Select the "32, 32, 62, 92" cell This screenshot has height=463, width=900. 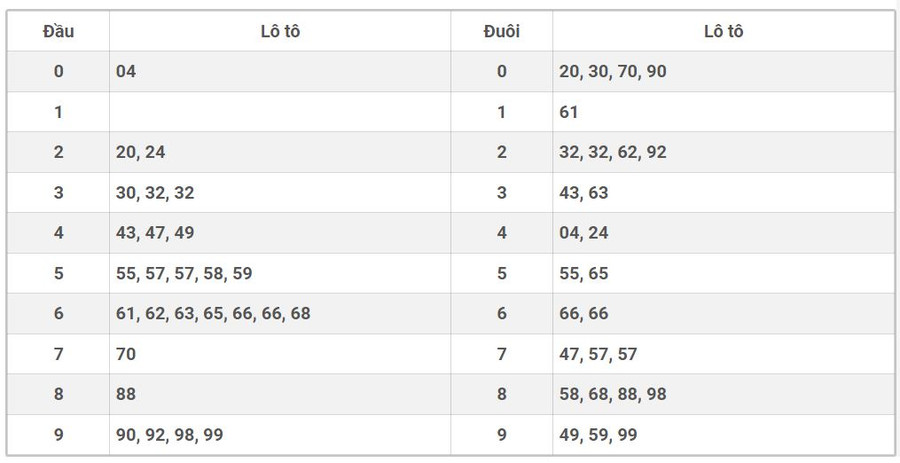(x=613, y=152)
